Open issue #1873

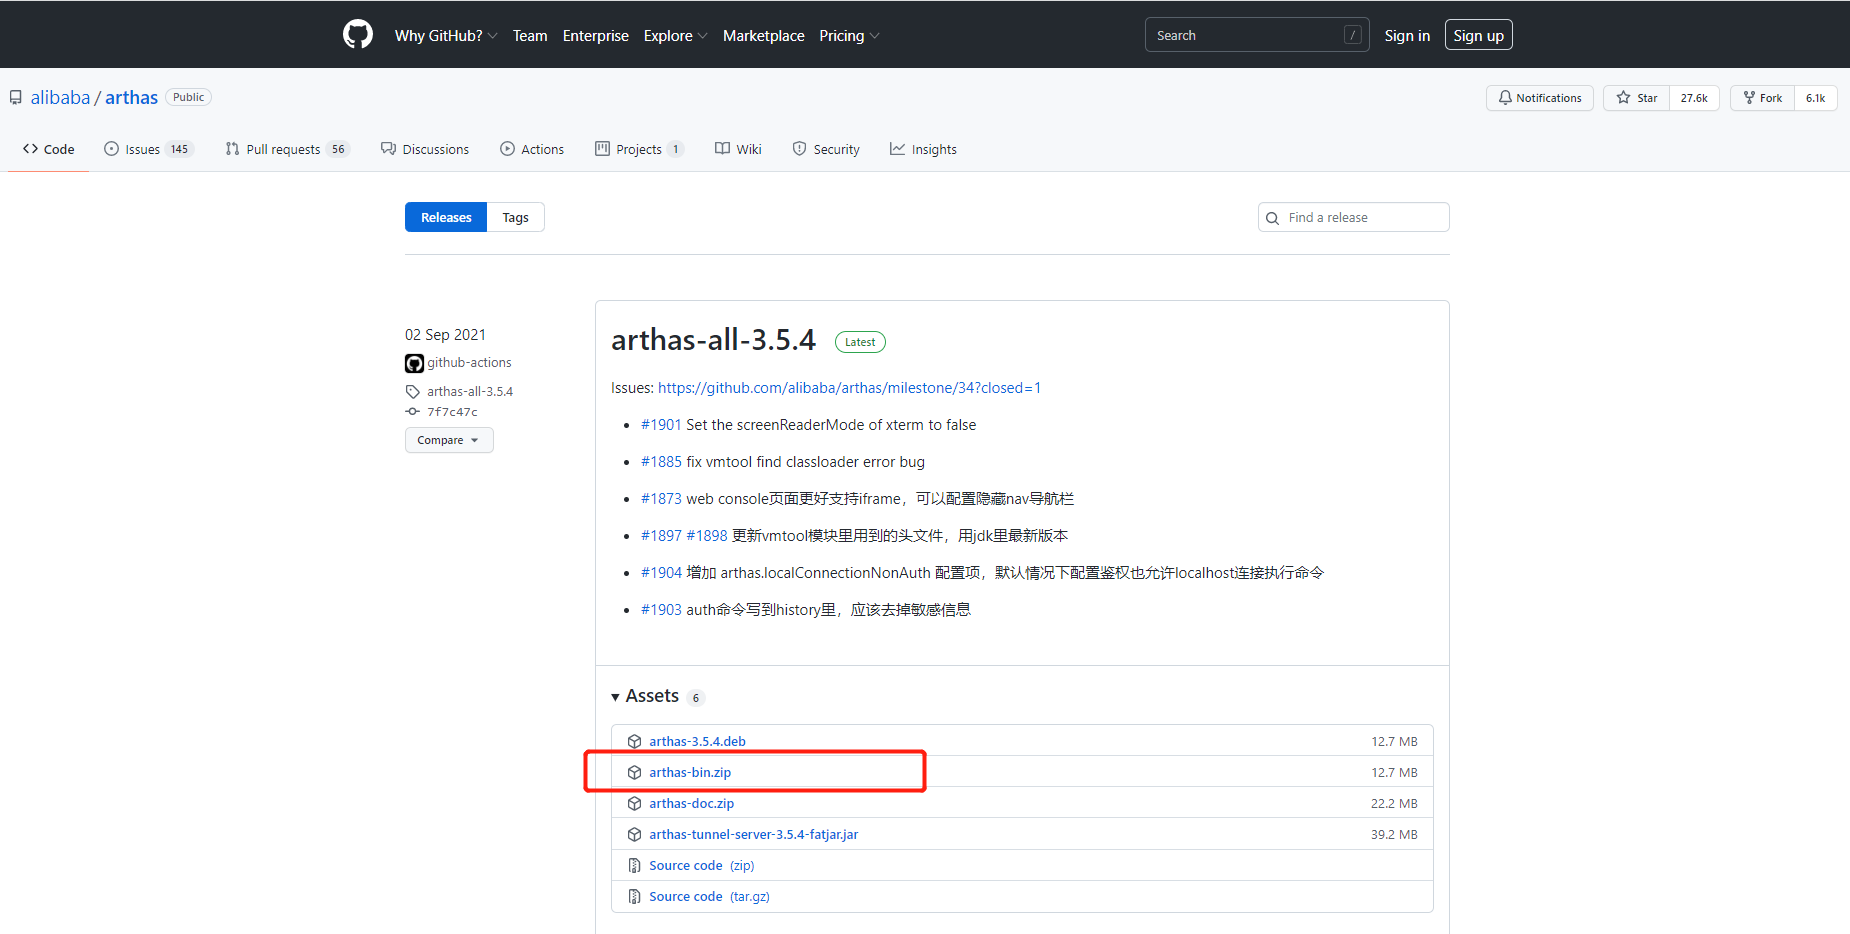pyautogui.click(x=661, y=499)
